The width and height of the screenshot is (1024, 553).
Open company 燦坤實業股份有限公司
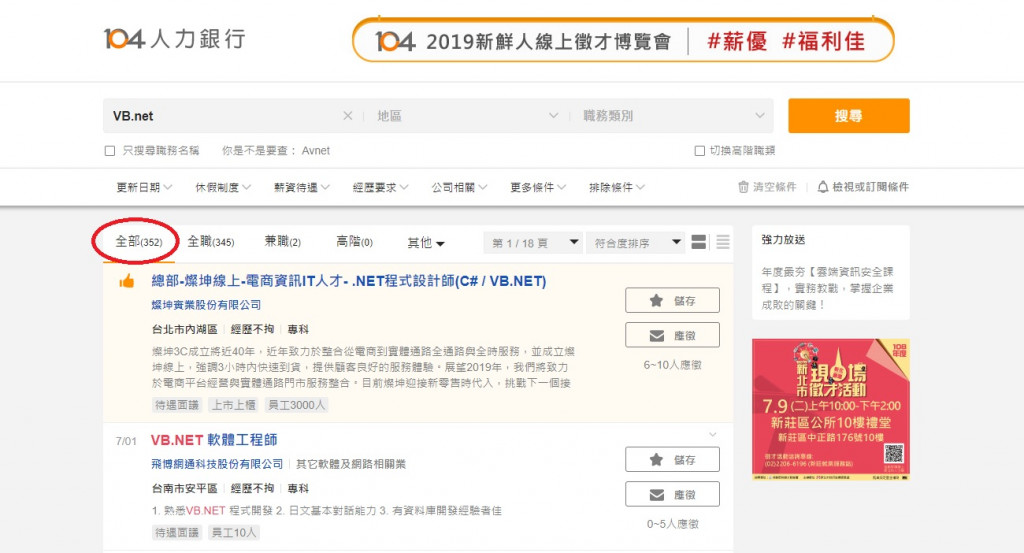coord(206,305)
